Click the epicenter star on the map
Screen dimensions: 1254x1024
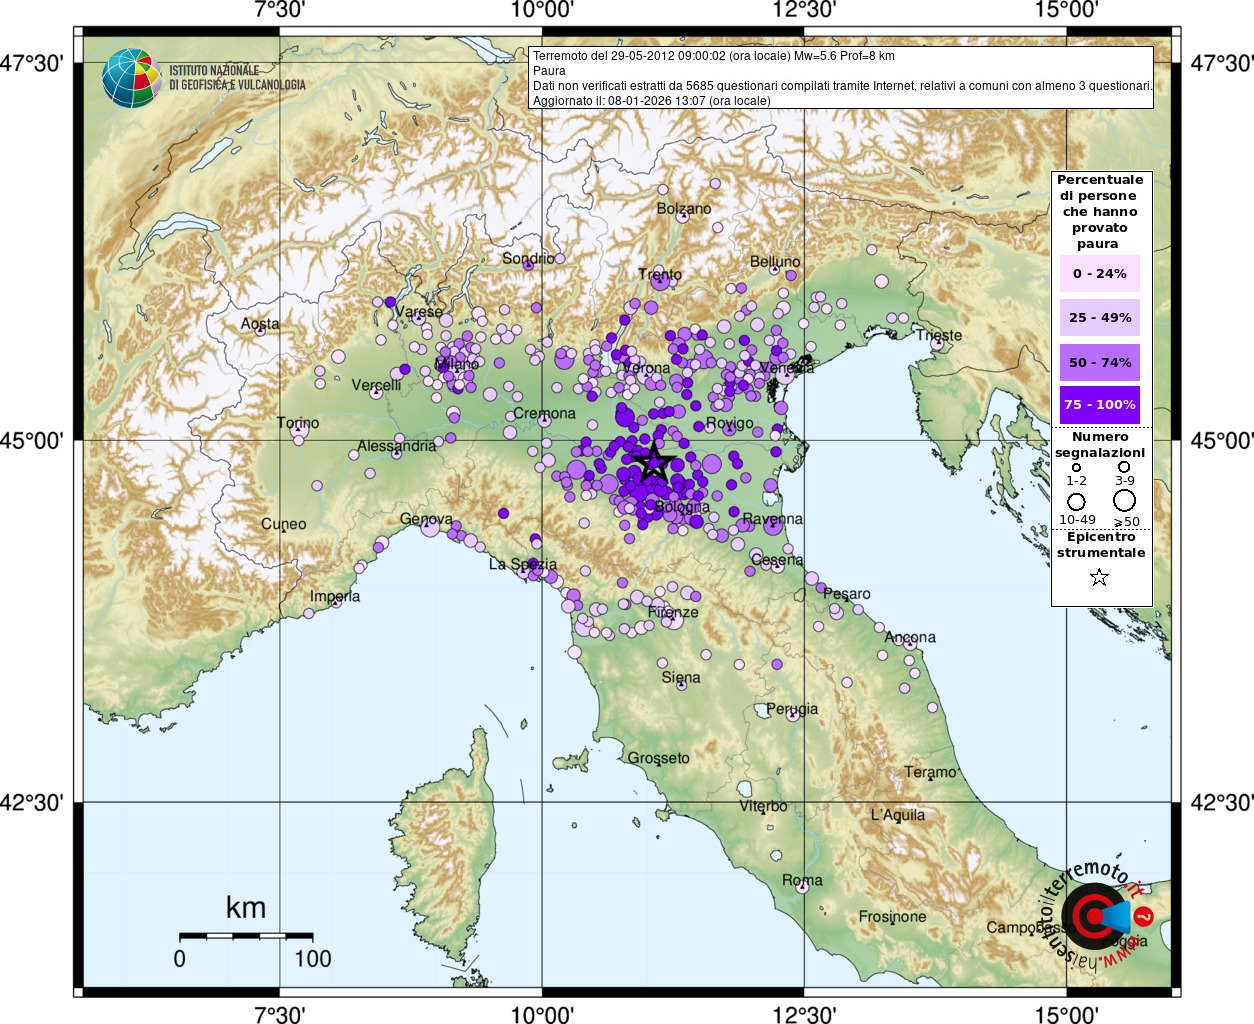[x=654, y=462]
